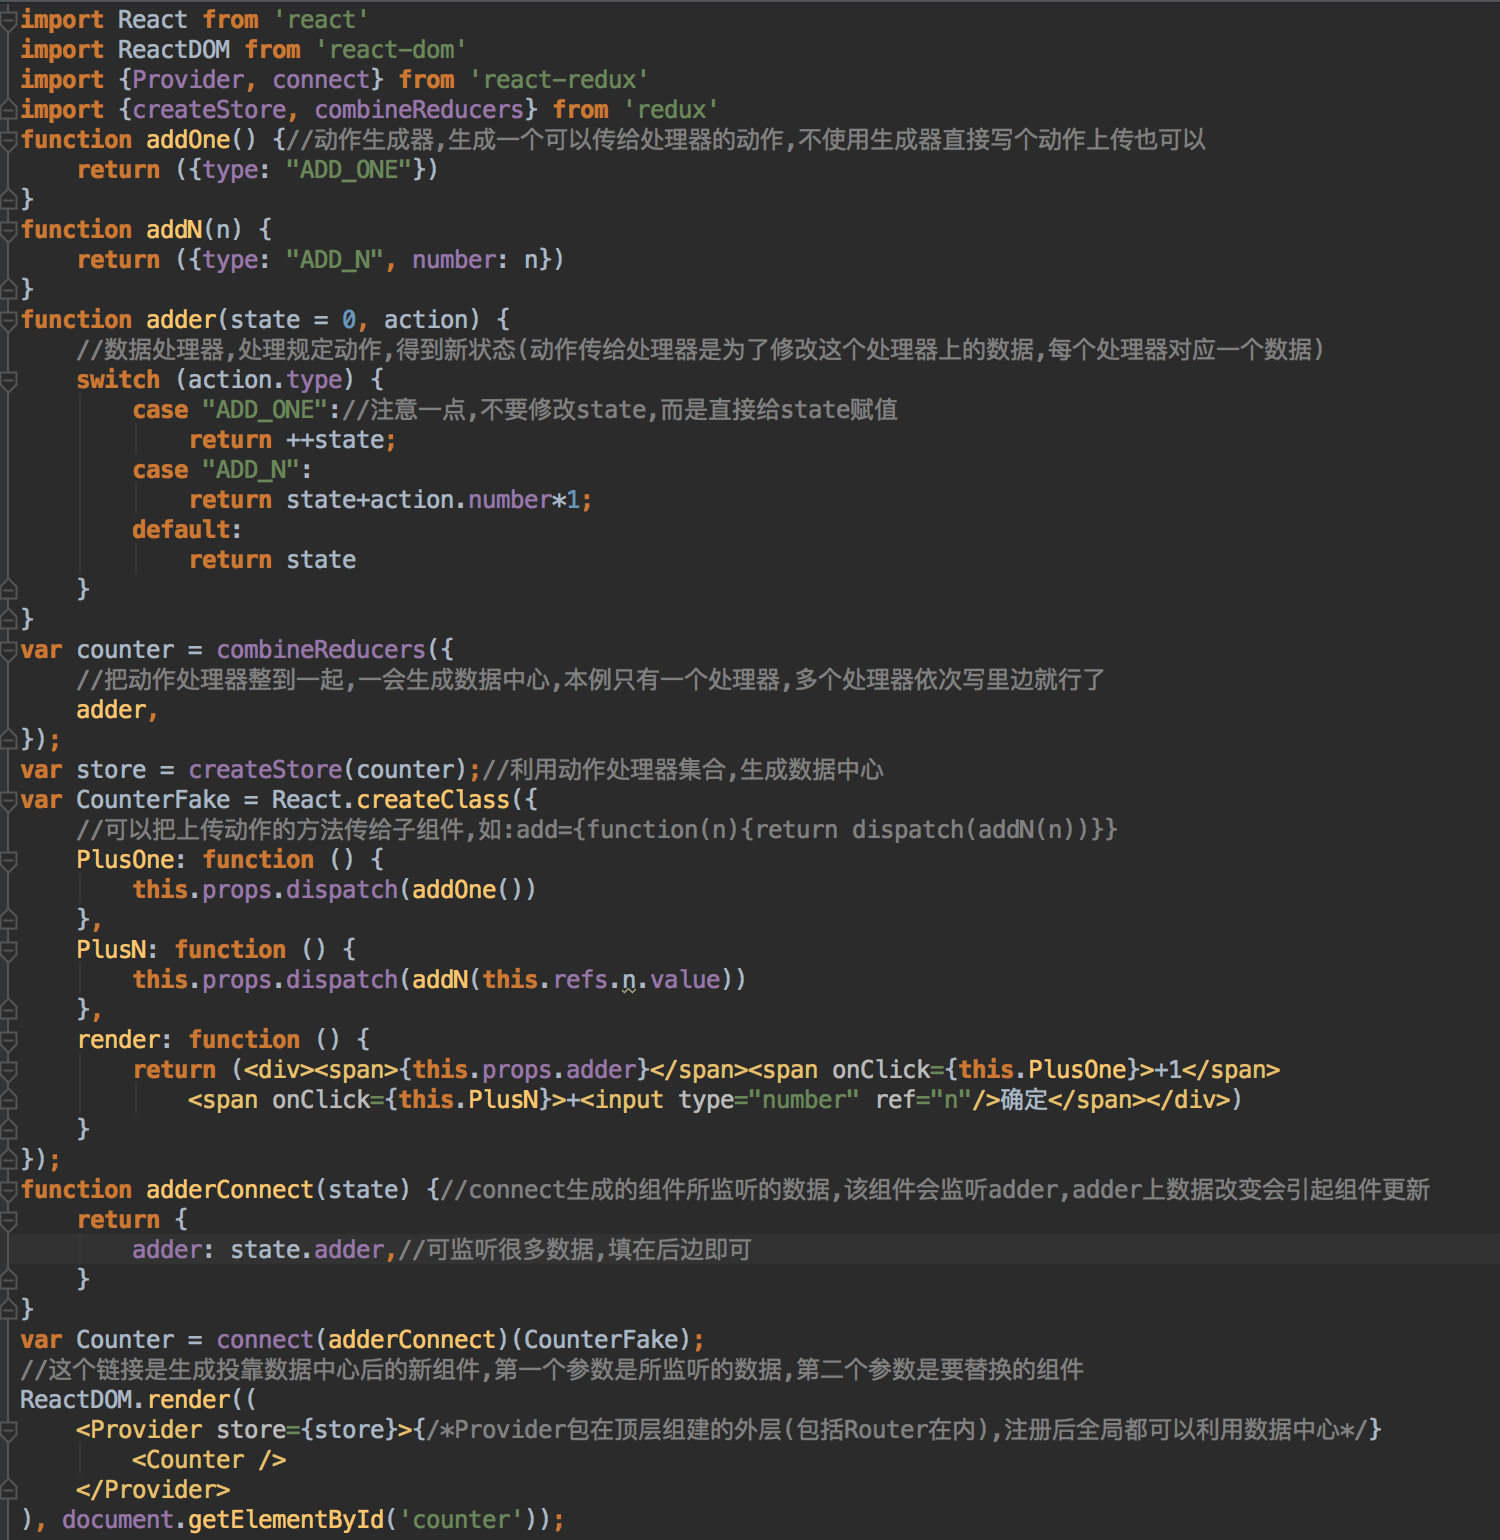
Task: Click the comment '//利用动作处理器集合,生成数据中心'
Action: point(683,770)
